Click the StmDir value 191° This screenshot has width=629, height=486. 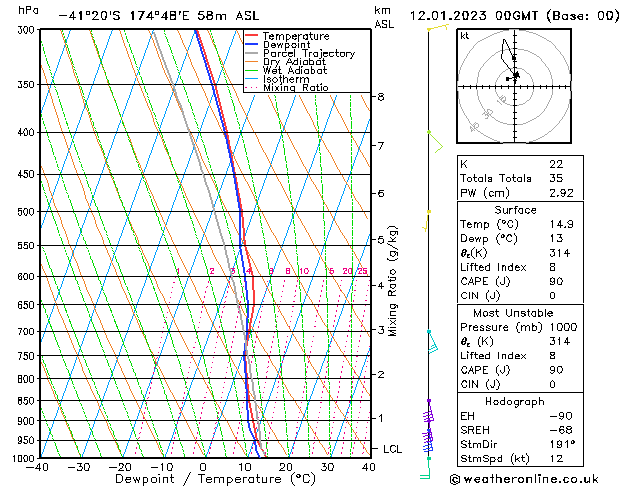562,444
